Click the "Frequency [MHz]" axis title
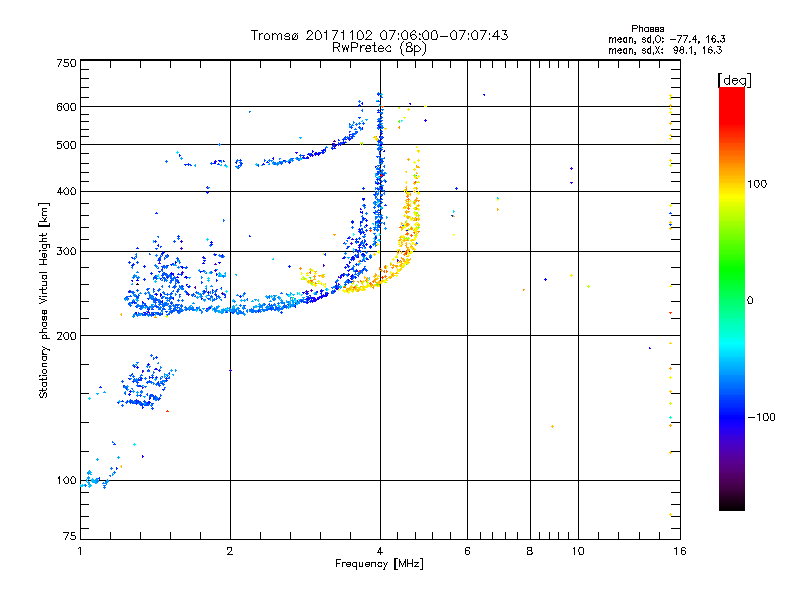The width and height of the screenshot is (800, 600). 379,564
